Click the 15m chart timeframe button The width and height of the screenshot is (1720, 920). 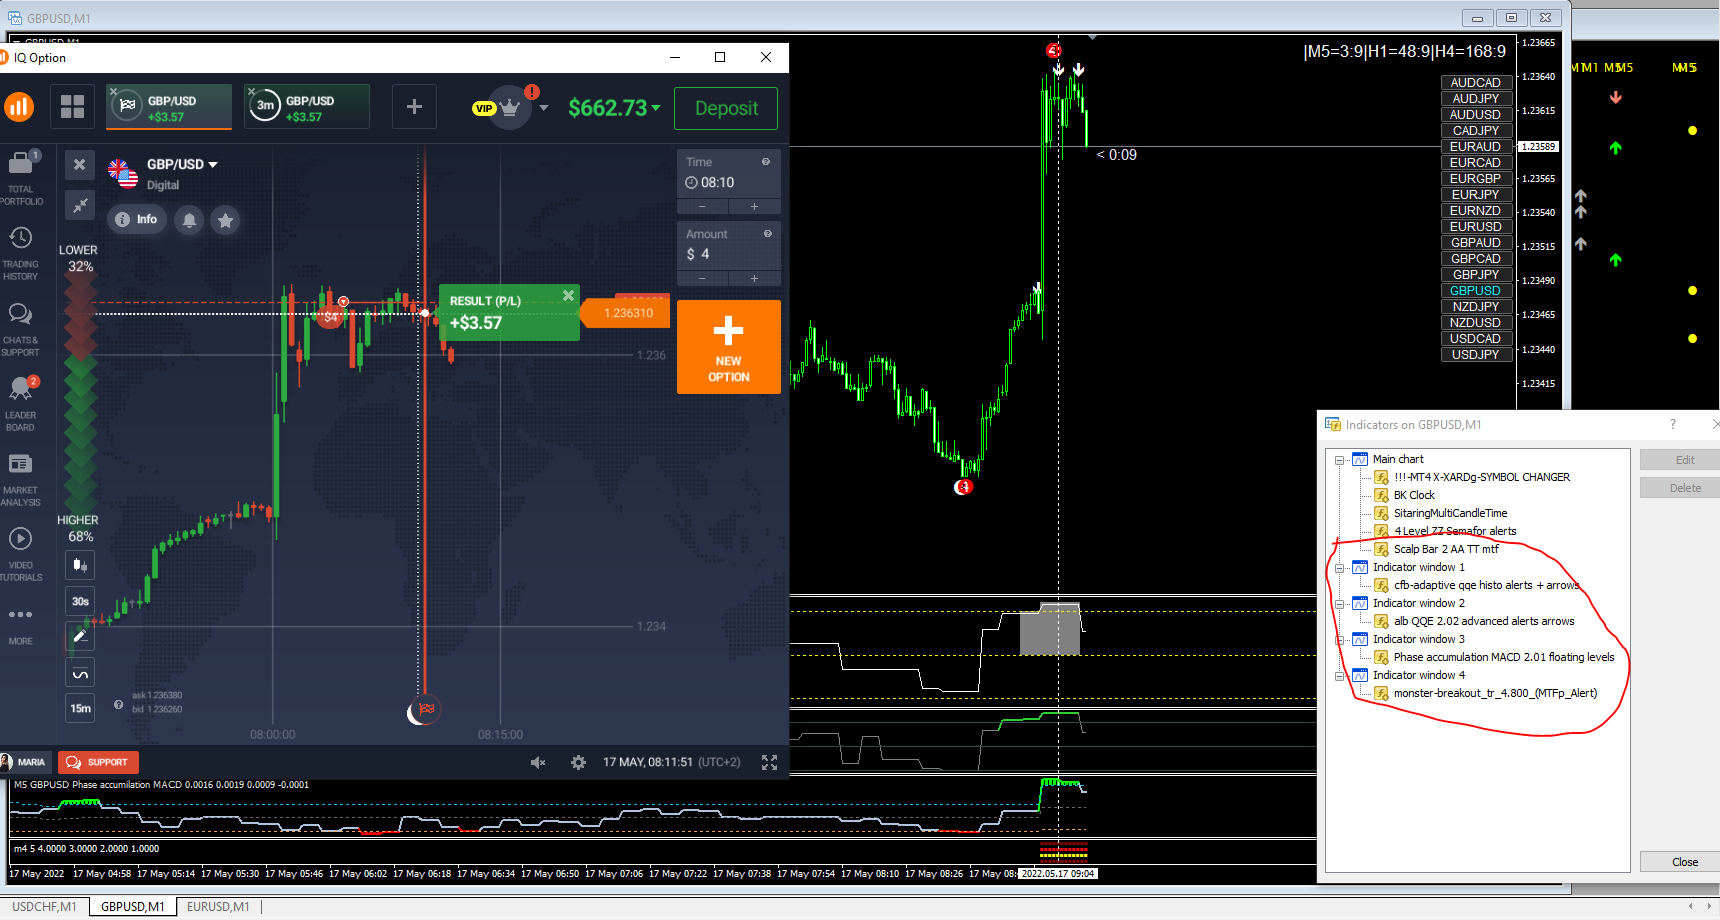pos(80,708)
